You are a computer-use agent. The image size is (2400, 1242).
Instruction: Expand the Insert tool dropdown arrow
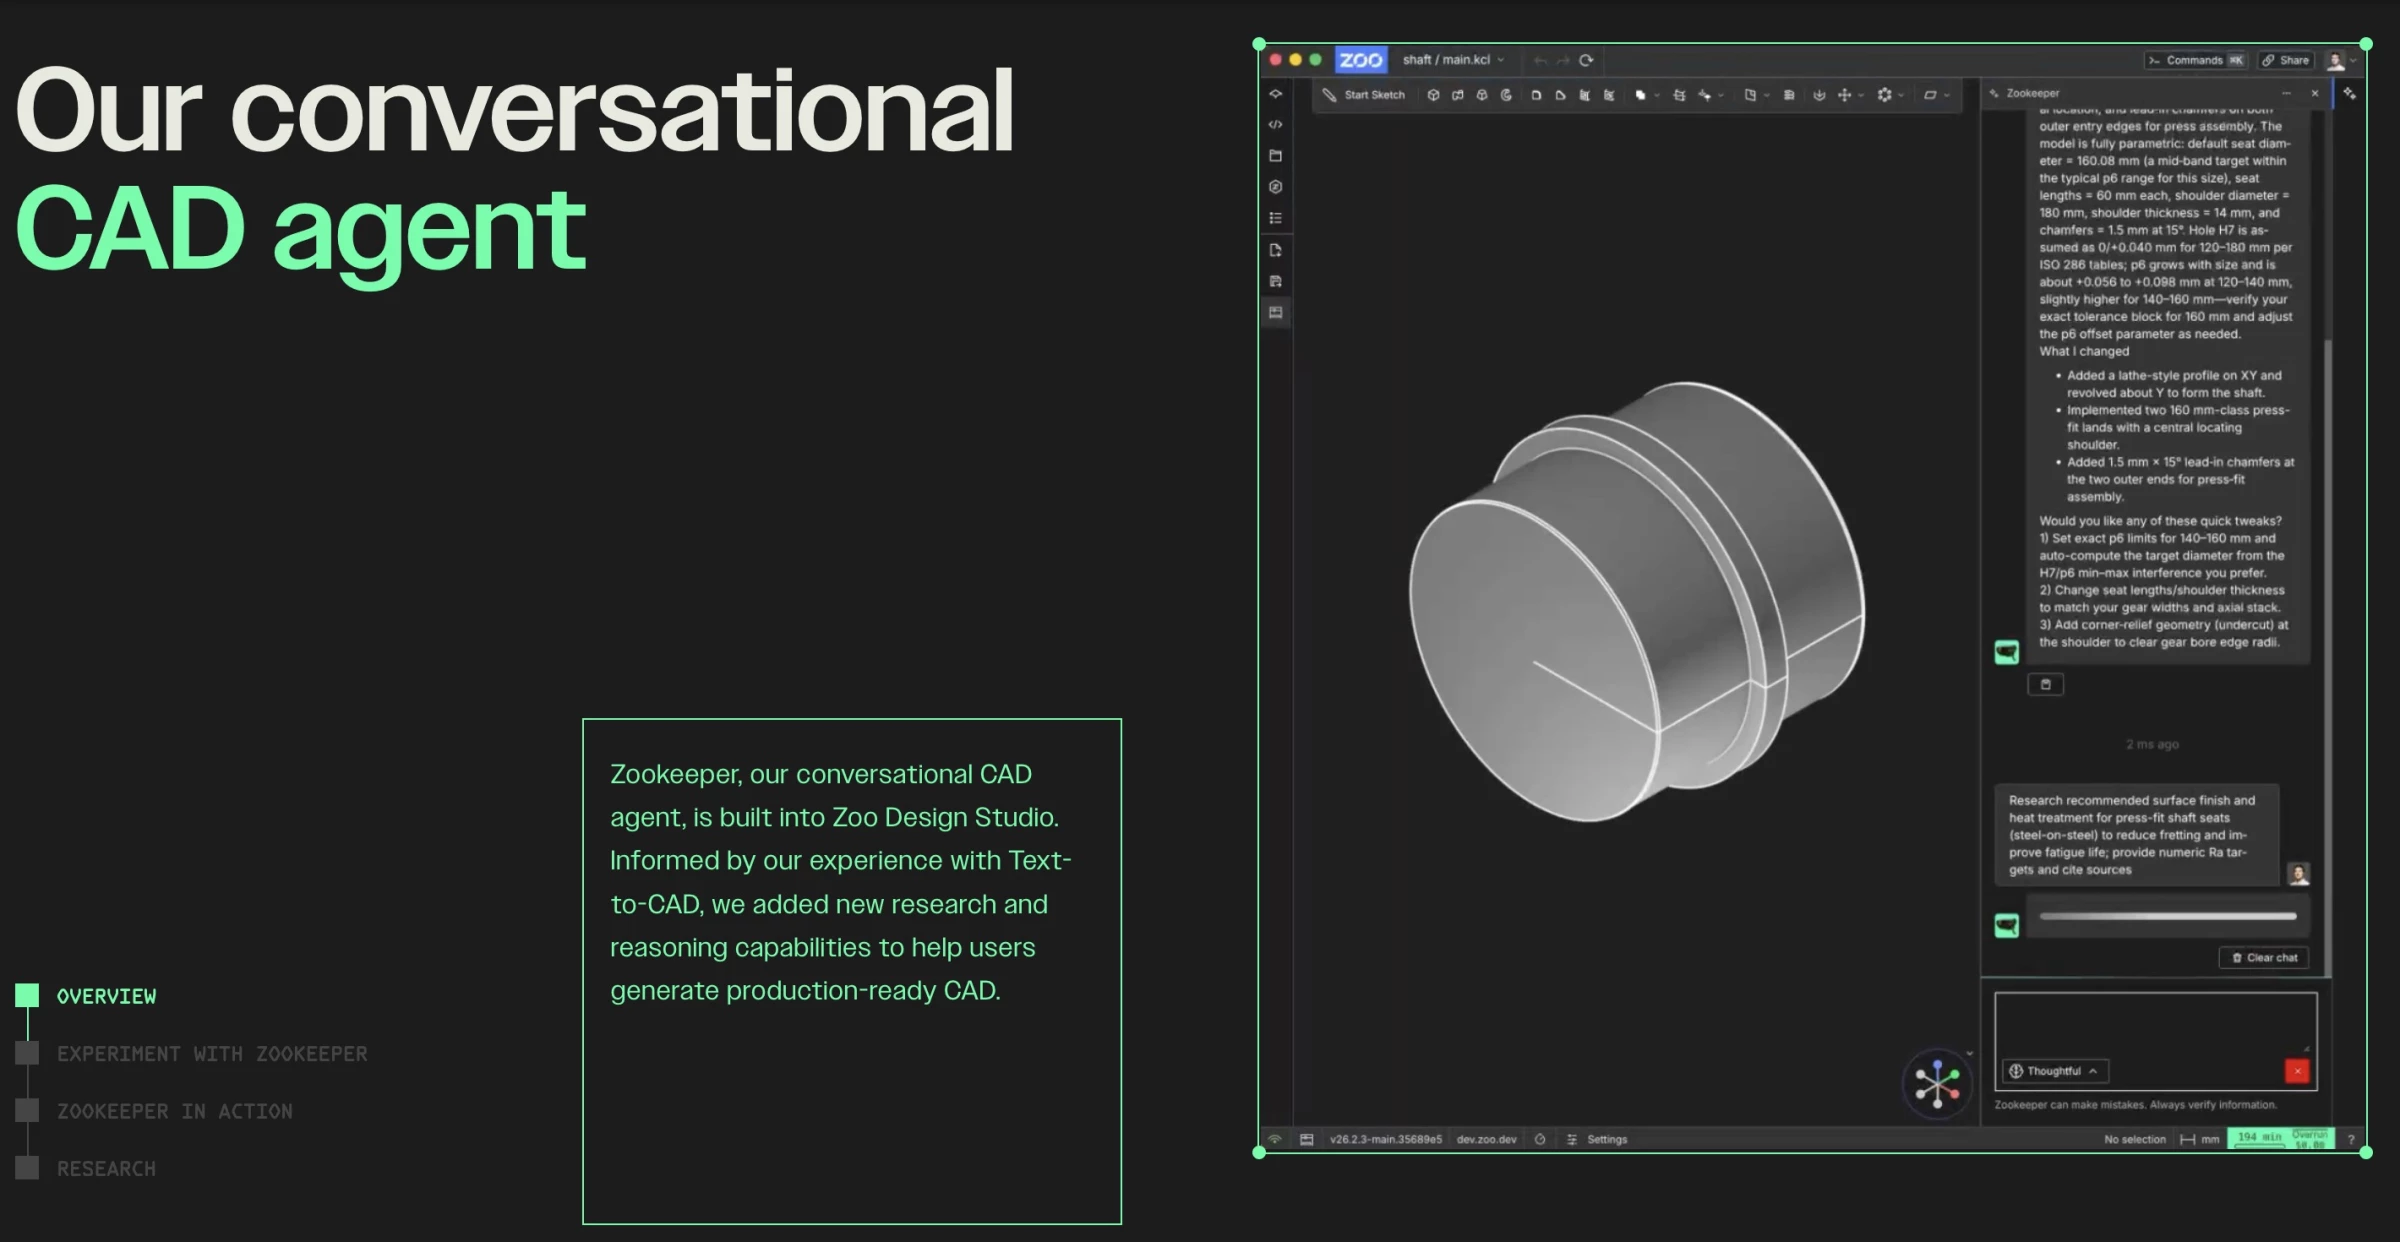tap(1767, 96)
